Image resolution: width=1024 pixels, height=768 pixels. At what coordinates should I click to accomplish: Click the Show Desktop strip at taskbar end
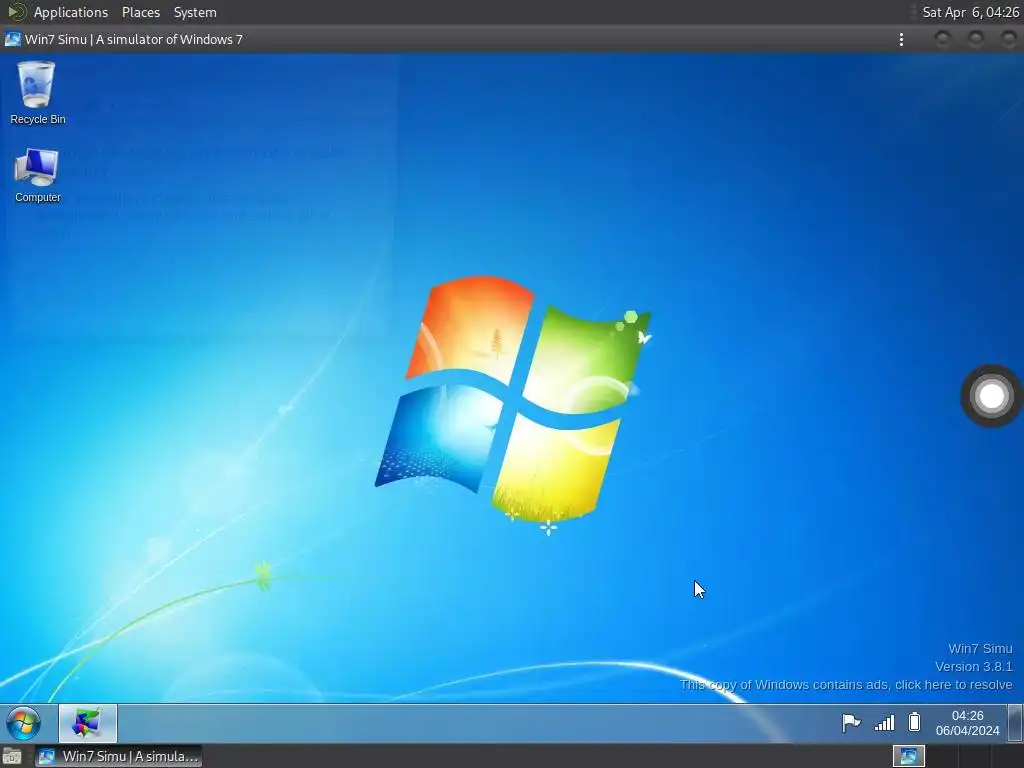pos(1015,723)
